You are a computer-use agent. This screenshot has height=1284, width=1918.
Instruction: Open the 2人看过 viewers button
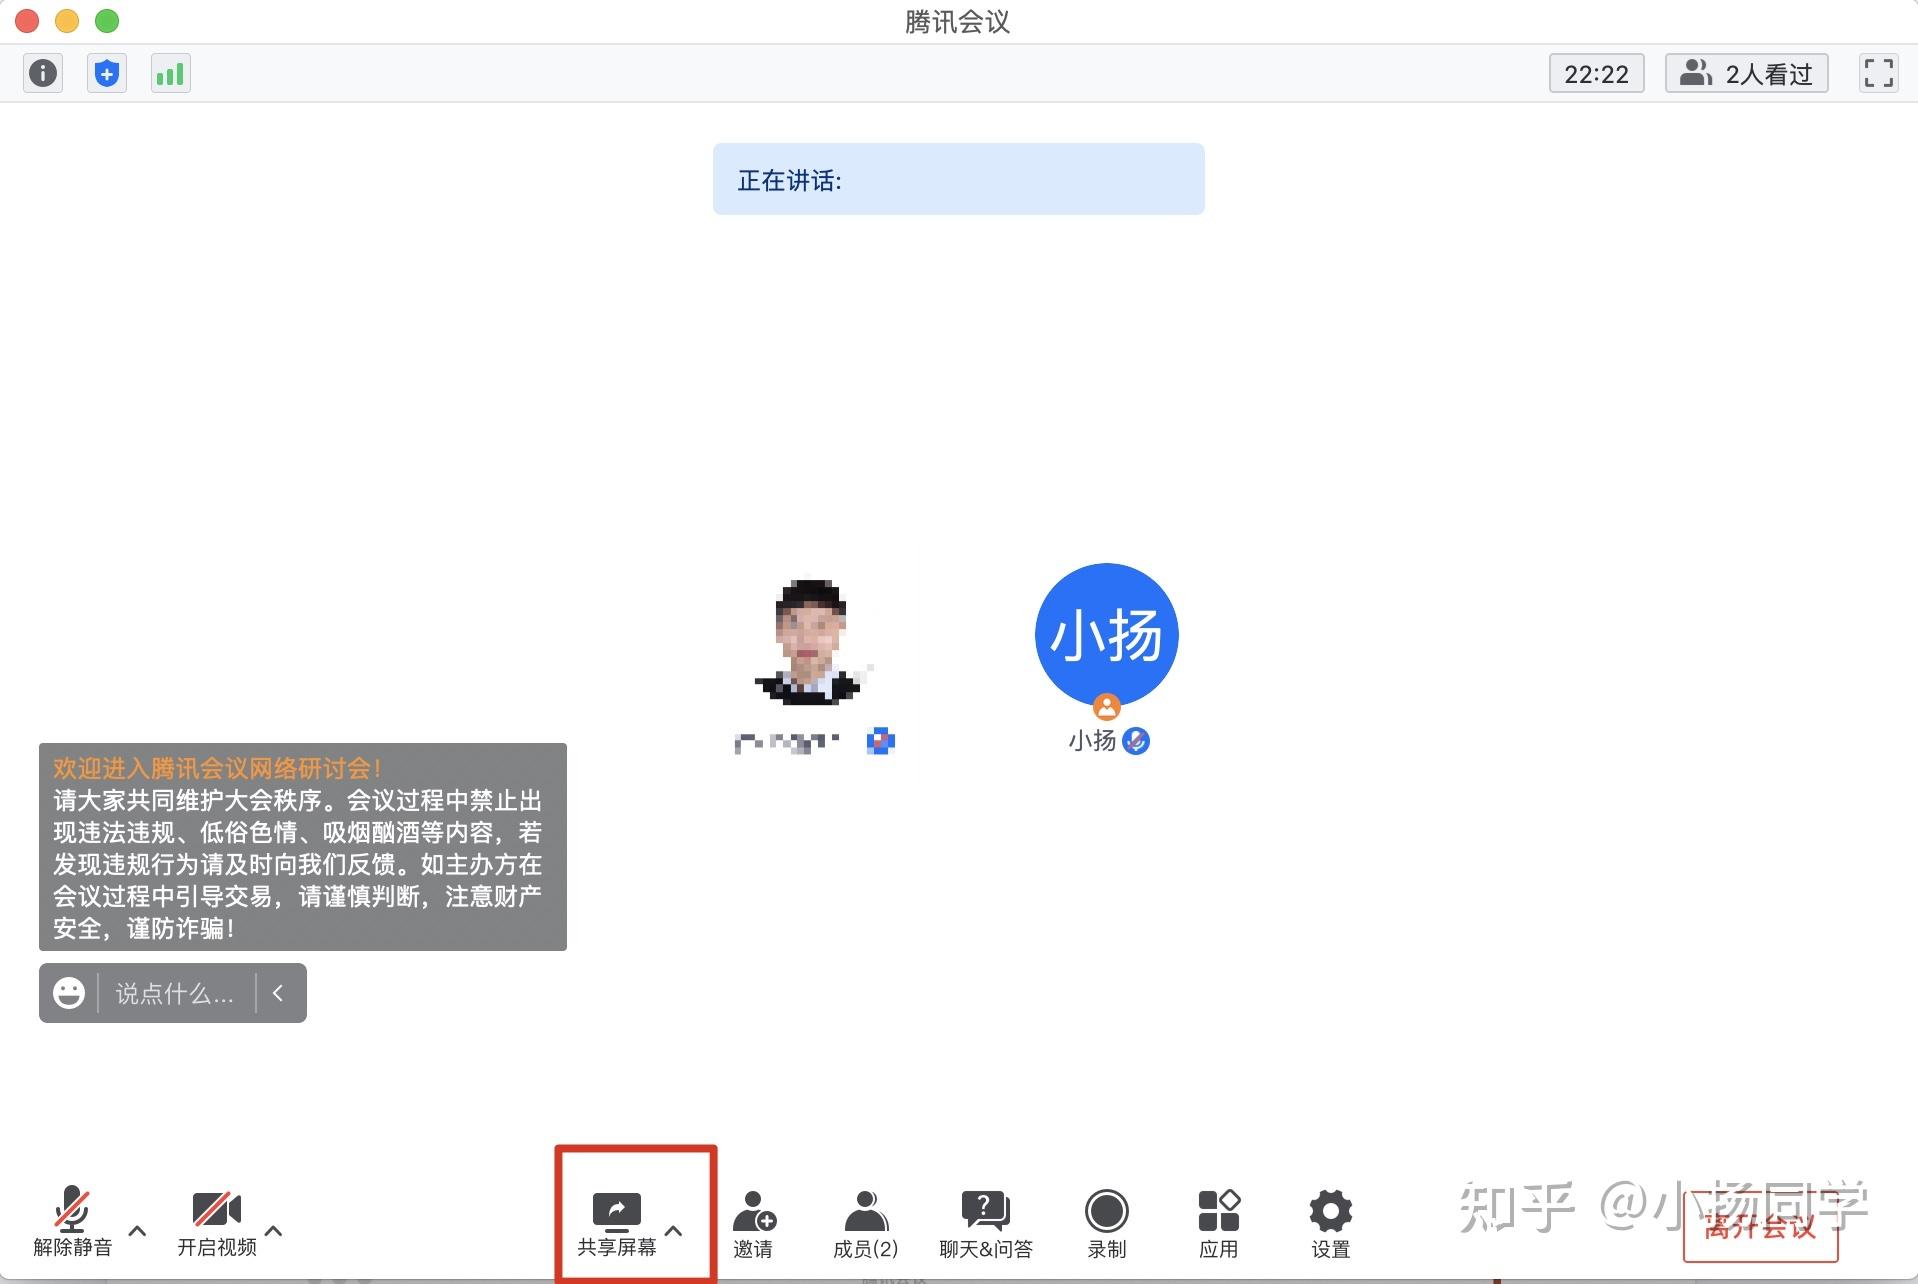pyautogui.click(x=1746, y=74)
